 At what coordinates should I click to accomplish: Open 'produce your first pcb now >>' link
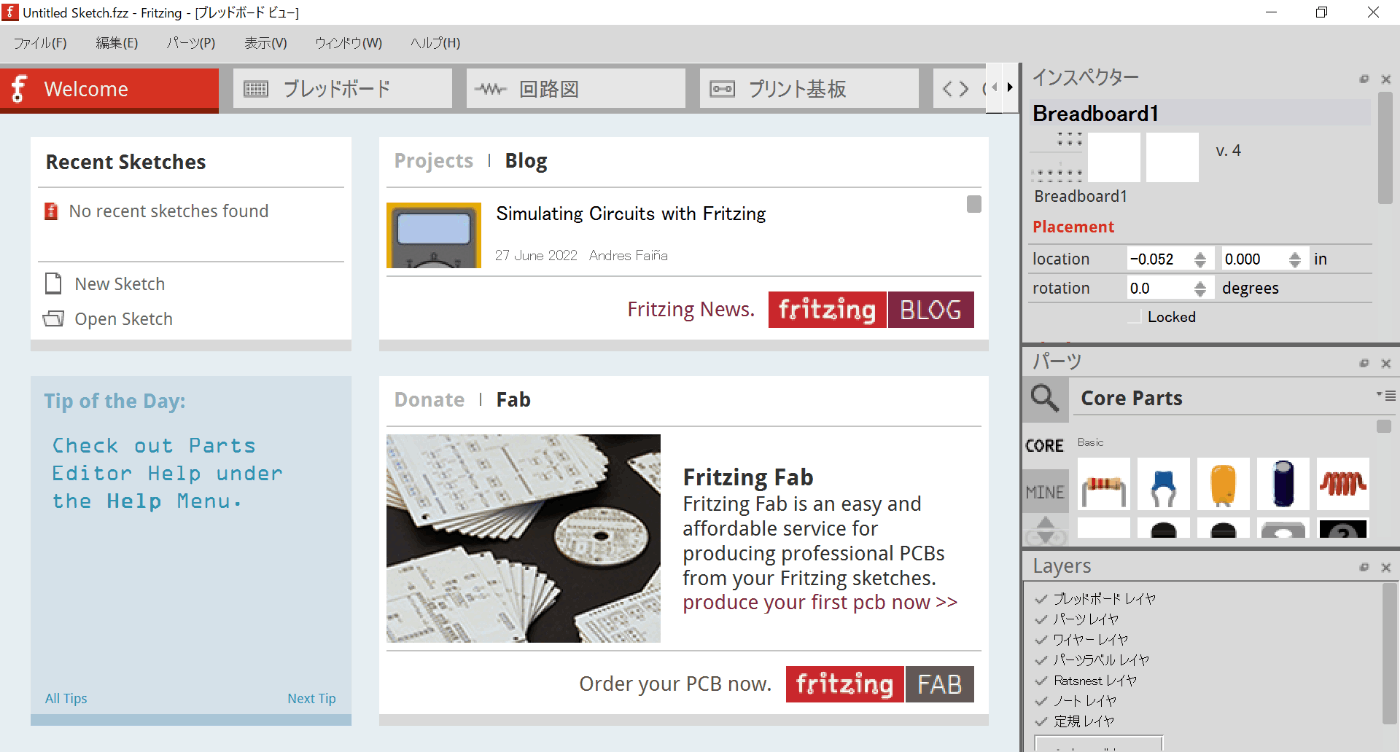(820, 602)
